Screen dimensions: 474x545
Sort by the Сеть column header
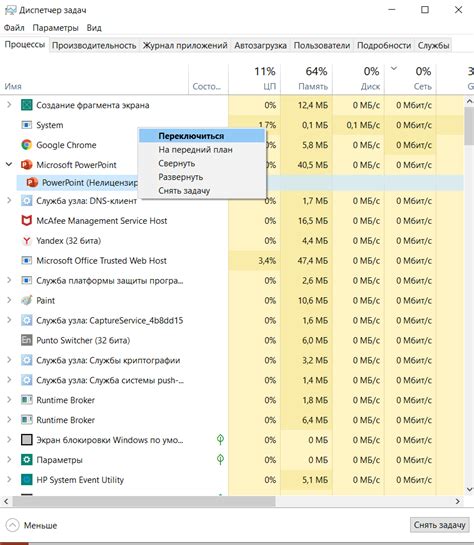(x=410, y=79)
